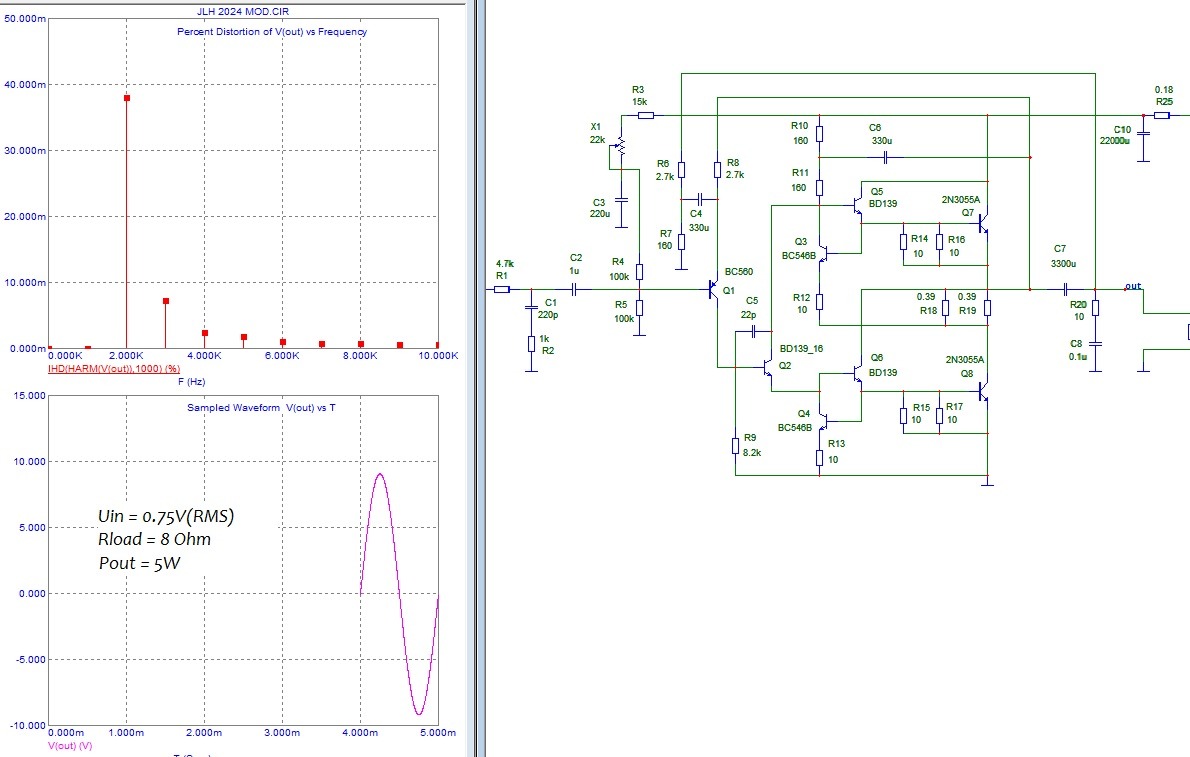Screen dimensions: 1190x757
Task: Pick the Q7 2N3055A output transistor
Action: point(984,223)
